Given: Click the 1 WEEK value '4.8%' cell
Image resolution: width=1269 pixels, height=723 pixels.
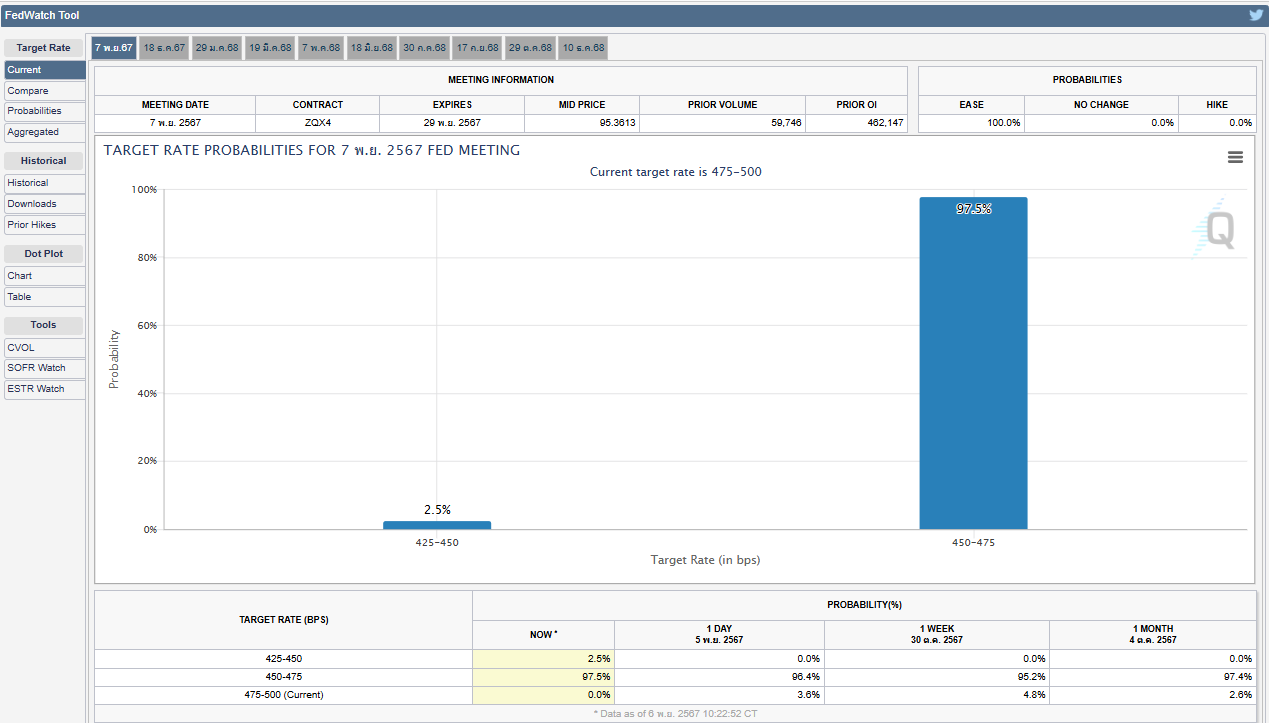Looking at the screenshot, I should tap(937, 695).
